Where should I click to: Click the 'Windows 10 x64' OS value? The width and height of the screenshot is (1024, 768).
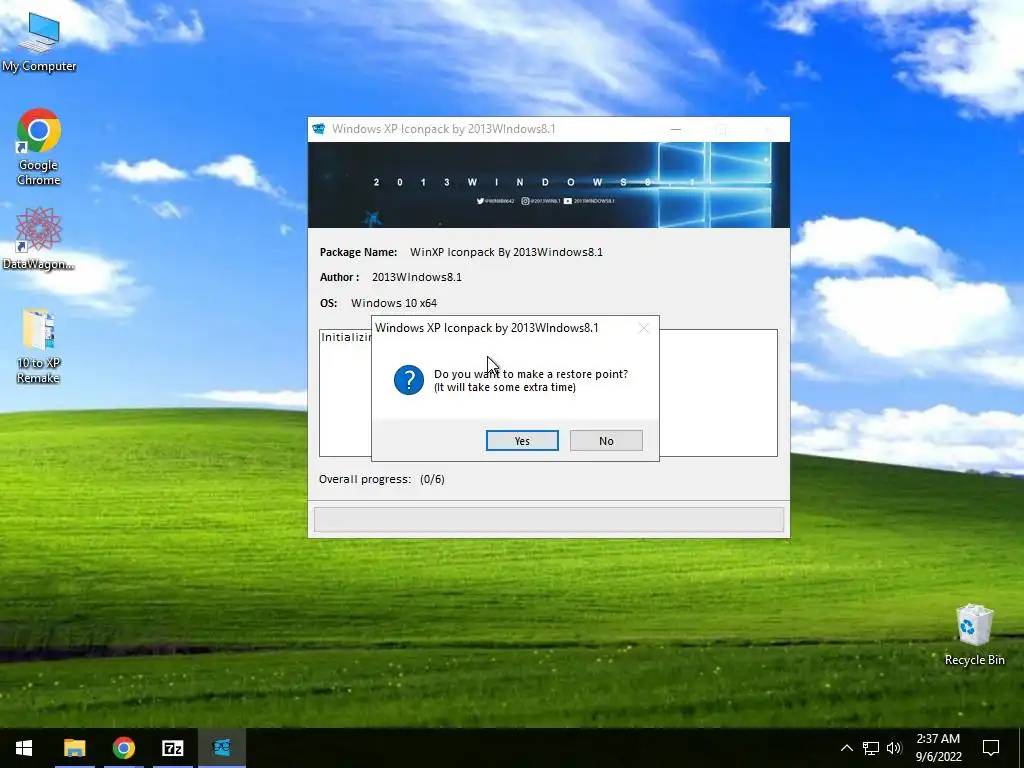(394, 303)
